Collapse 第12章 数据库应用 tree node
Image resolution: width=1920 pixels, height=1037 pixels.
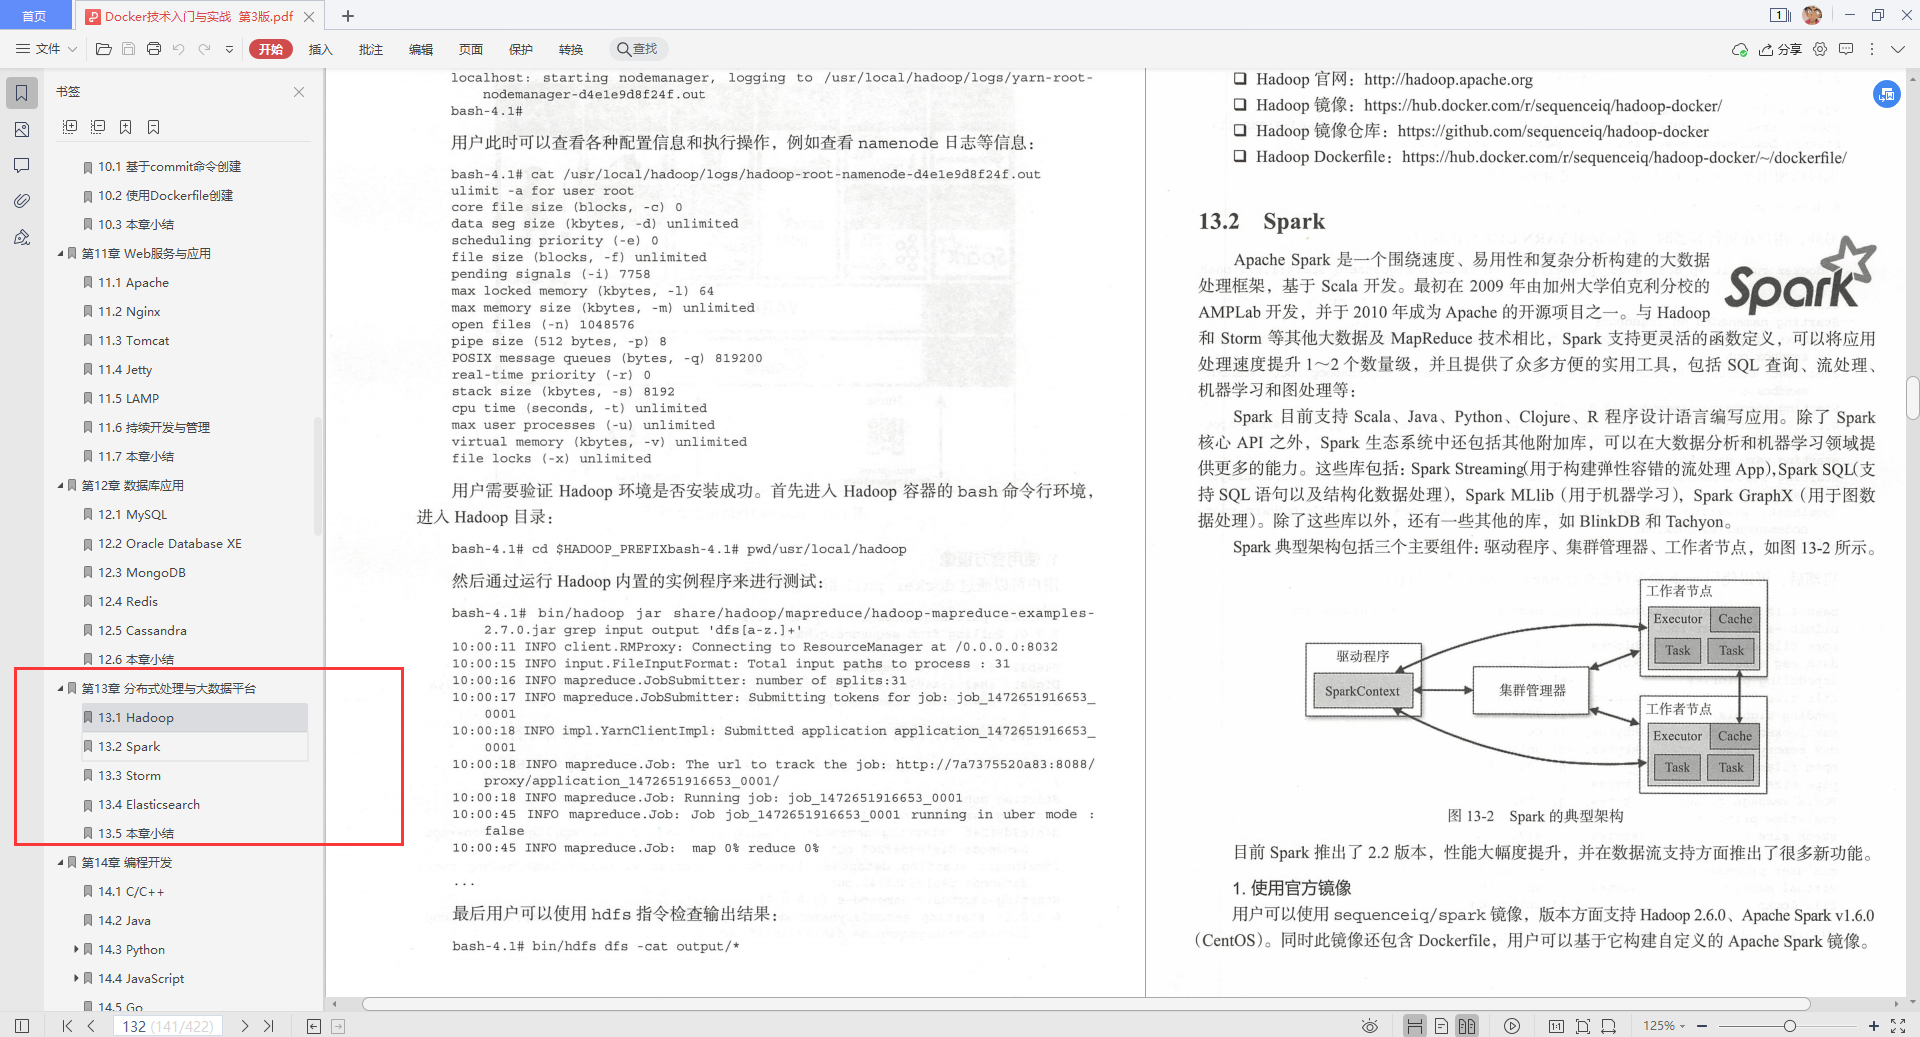[61, 486]
